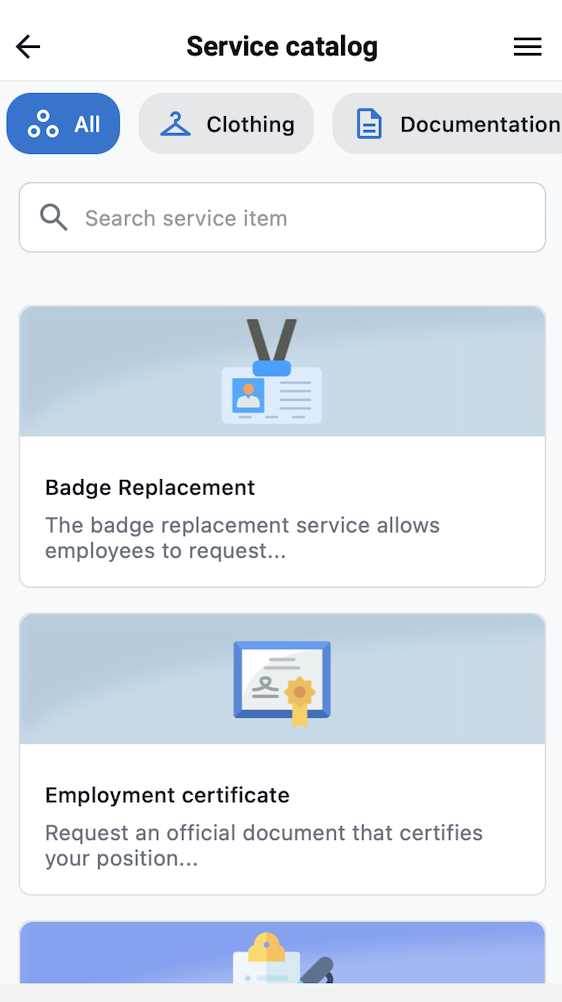Click the certificate with ribbon illustration
This screenshot has width=562, height=1002.
(x=282, y=683)
